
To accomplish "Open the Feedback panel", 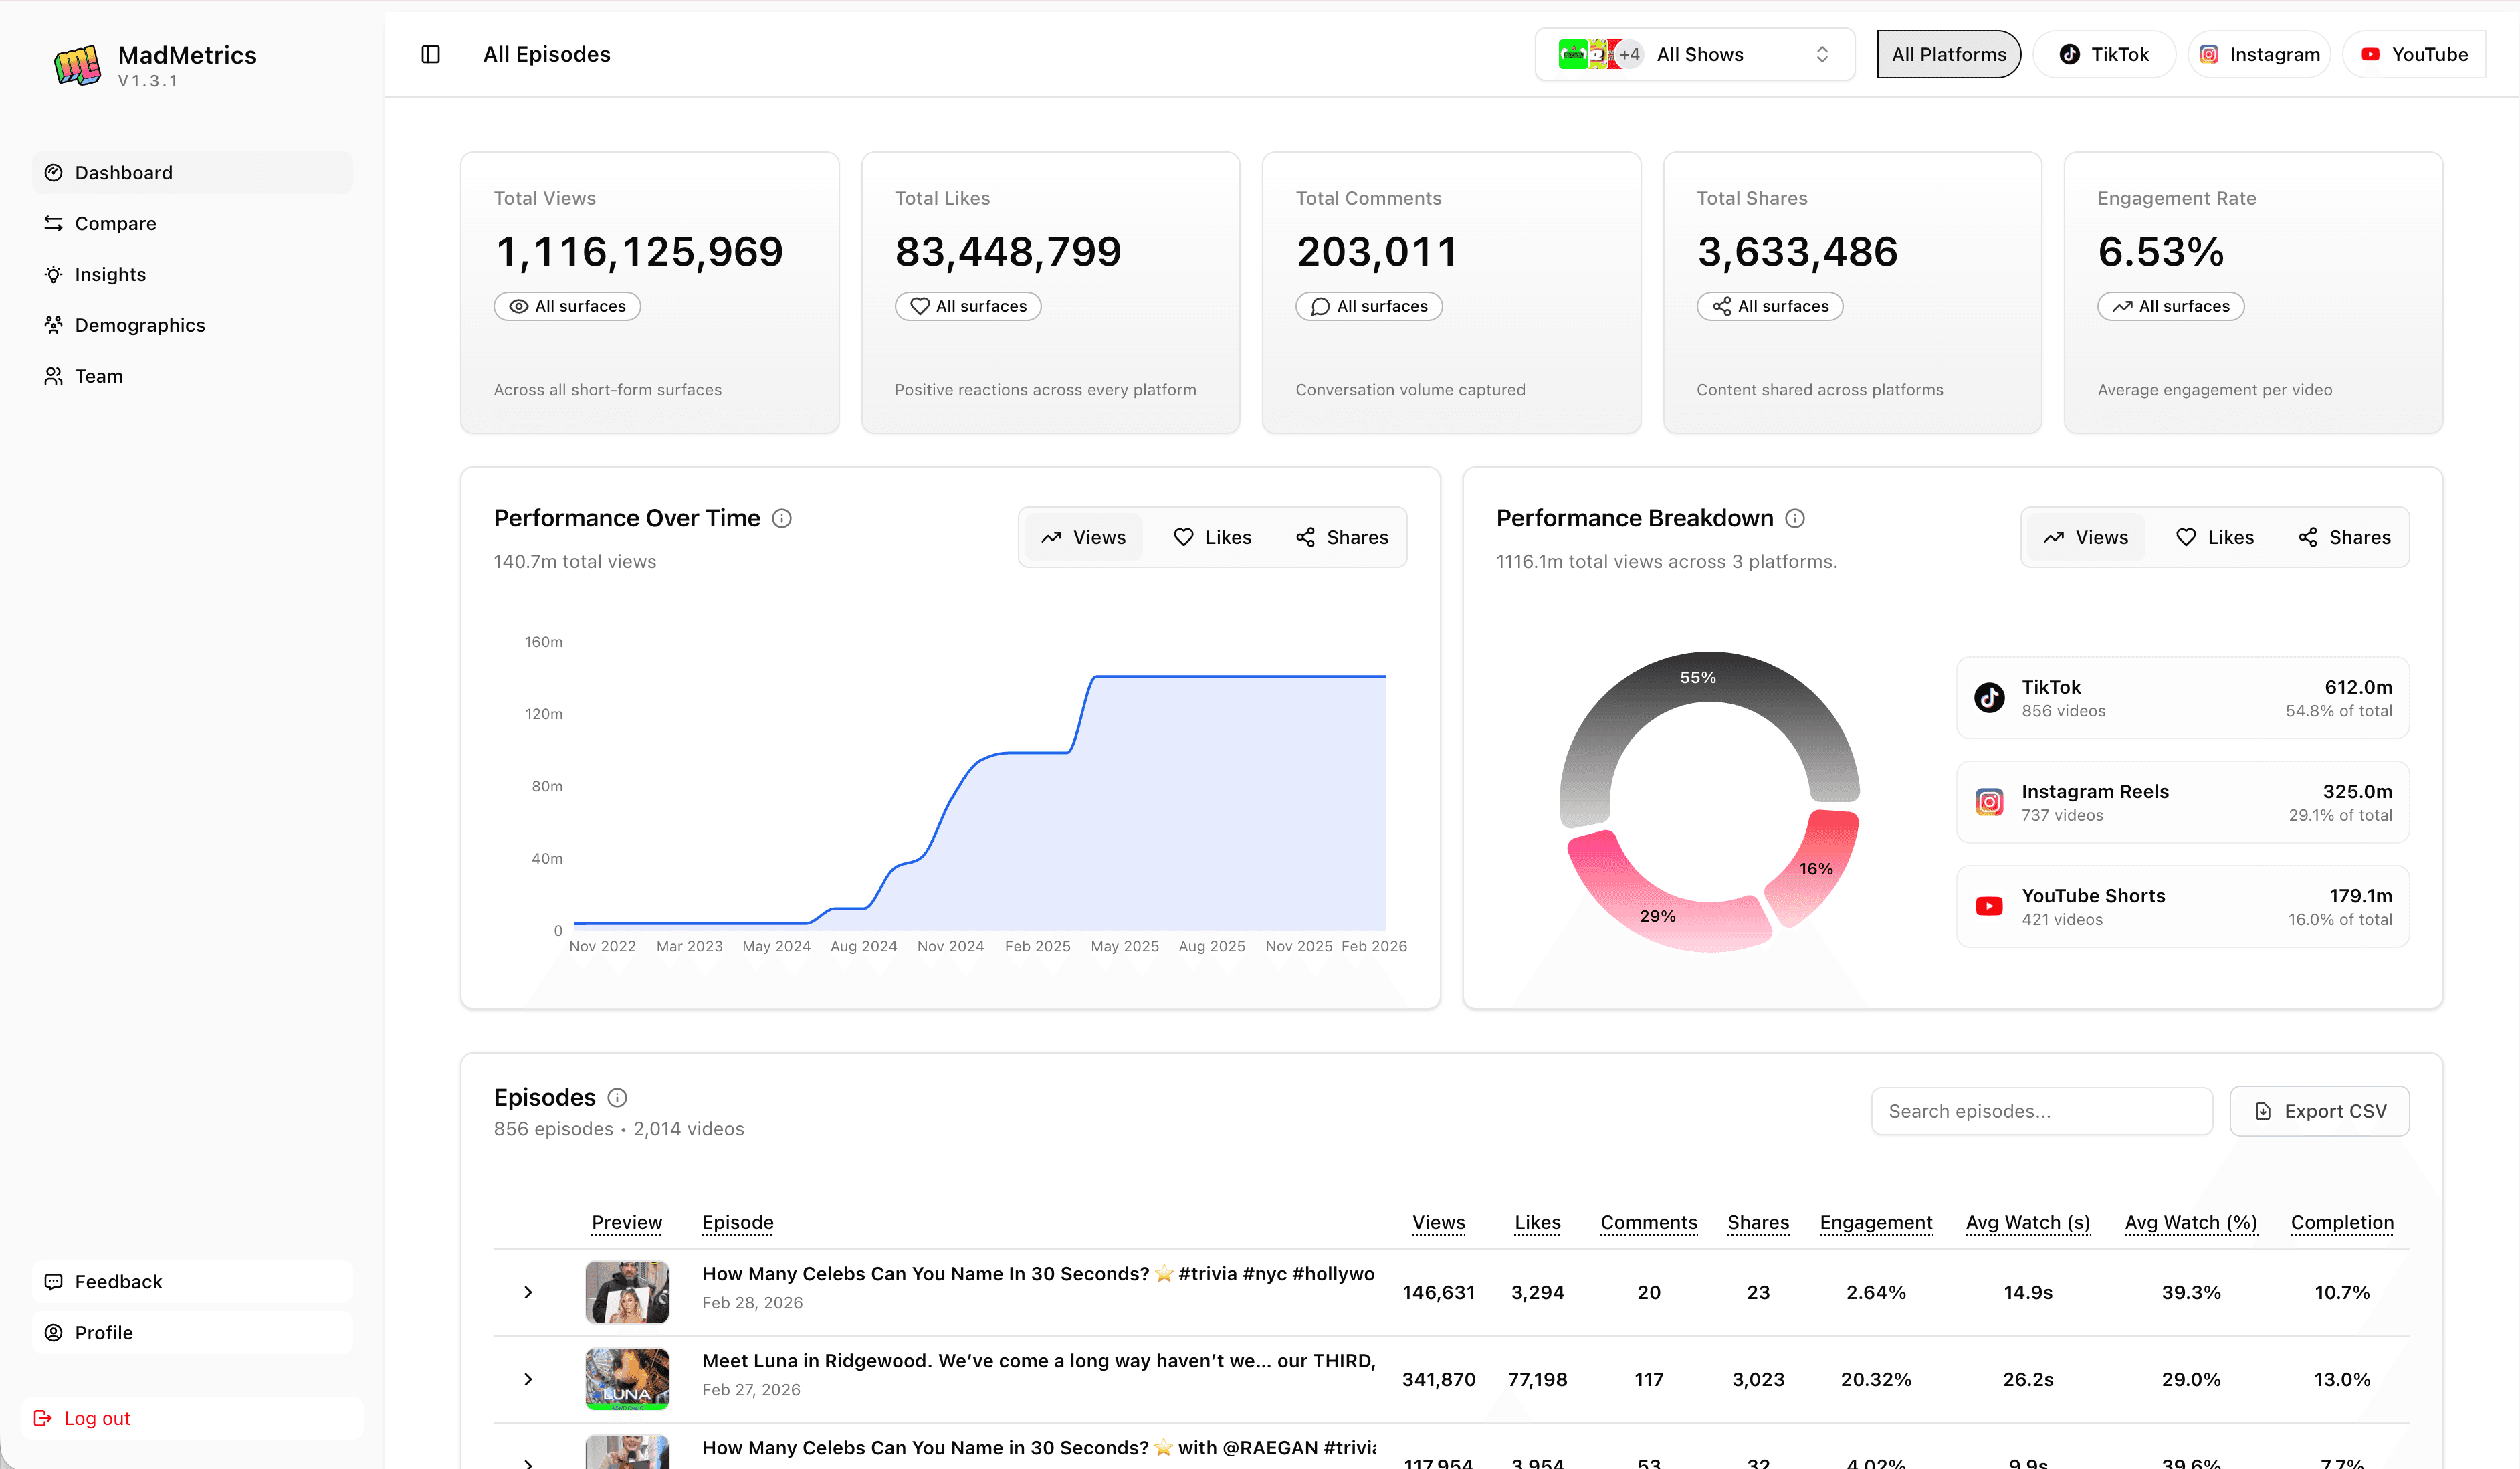I will (119, 1281).
